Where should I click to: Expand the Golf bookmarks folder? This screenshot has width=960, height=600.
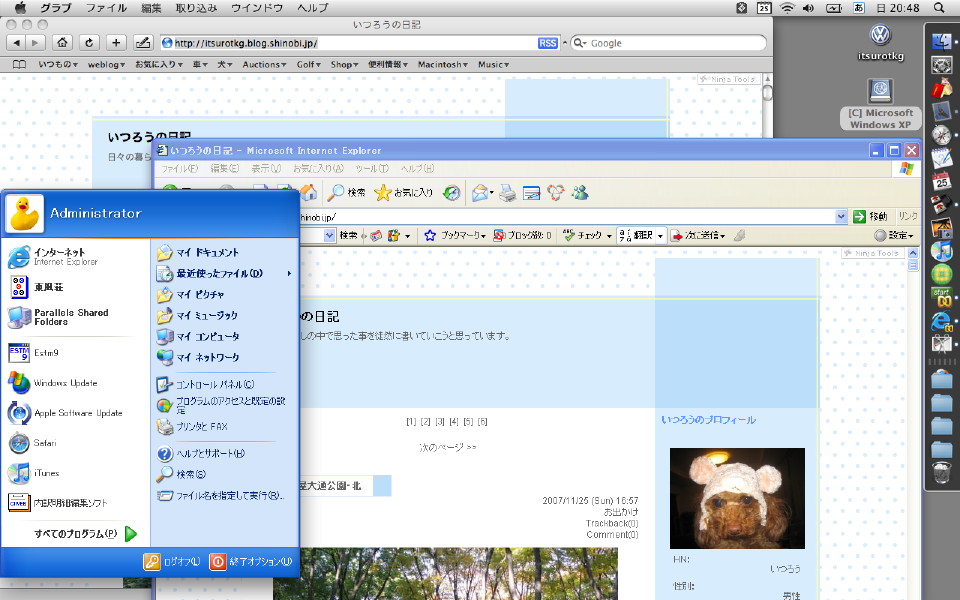(x=309, y=64)
